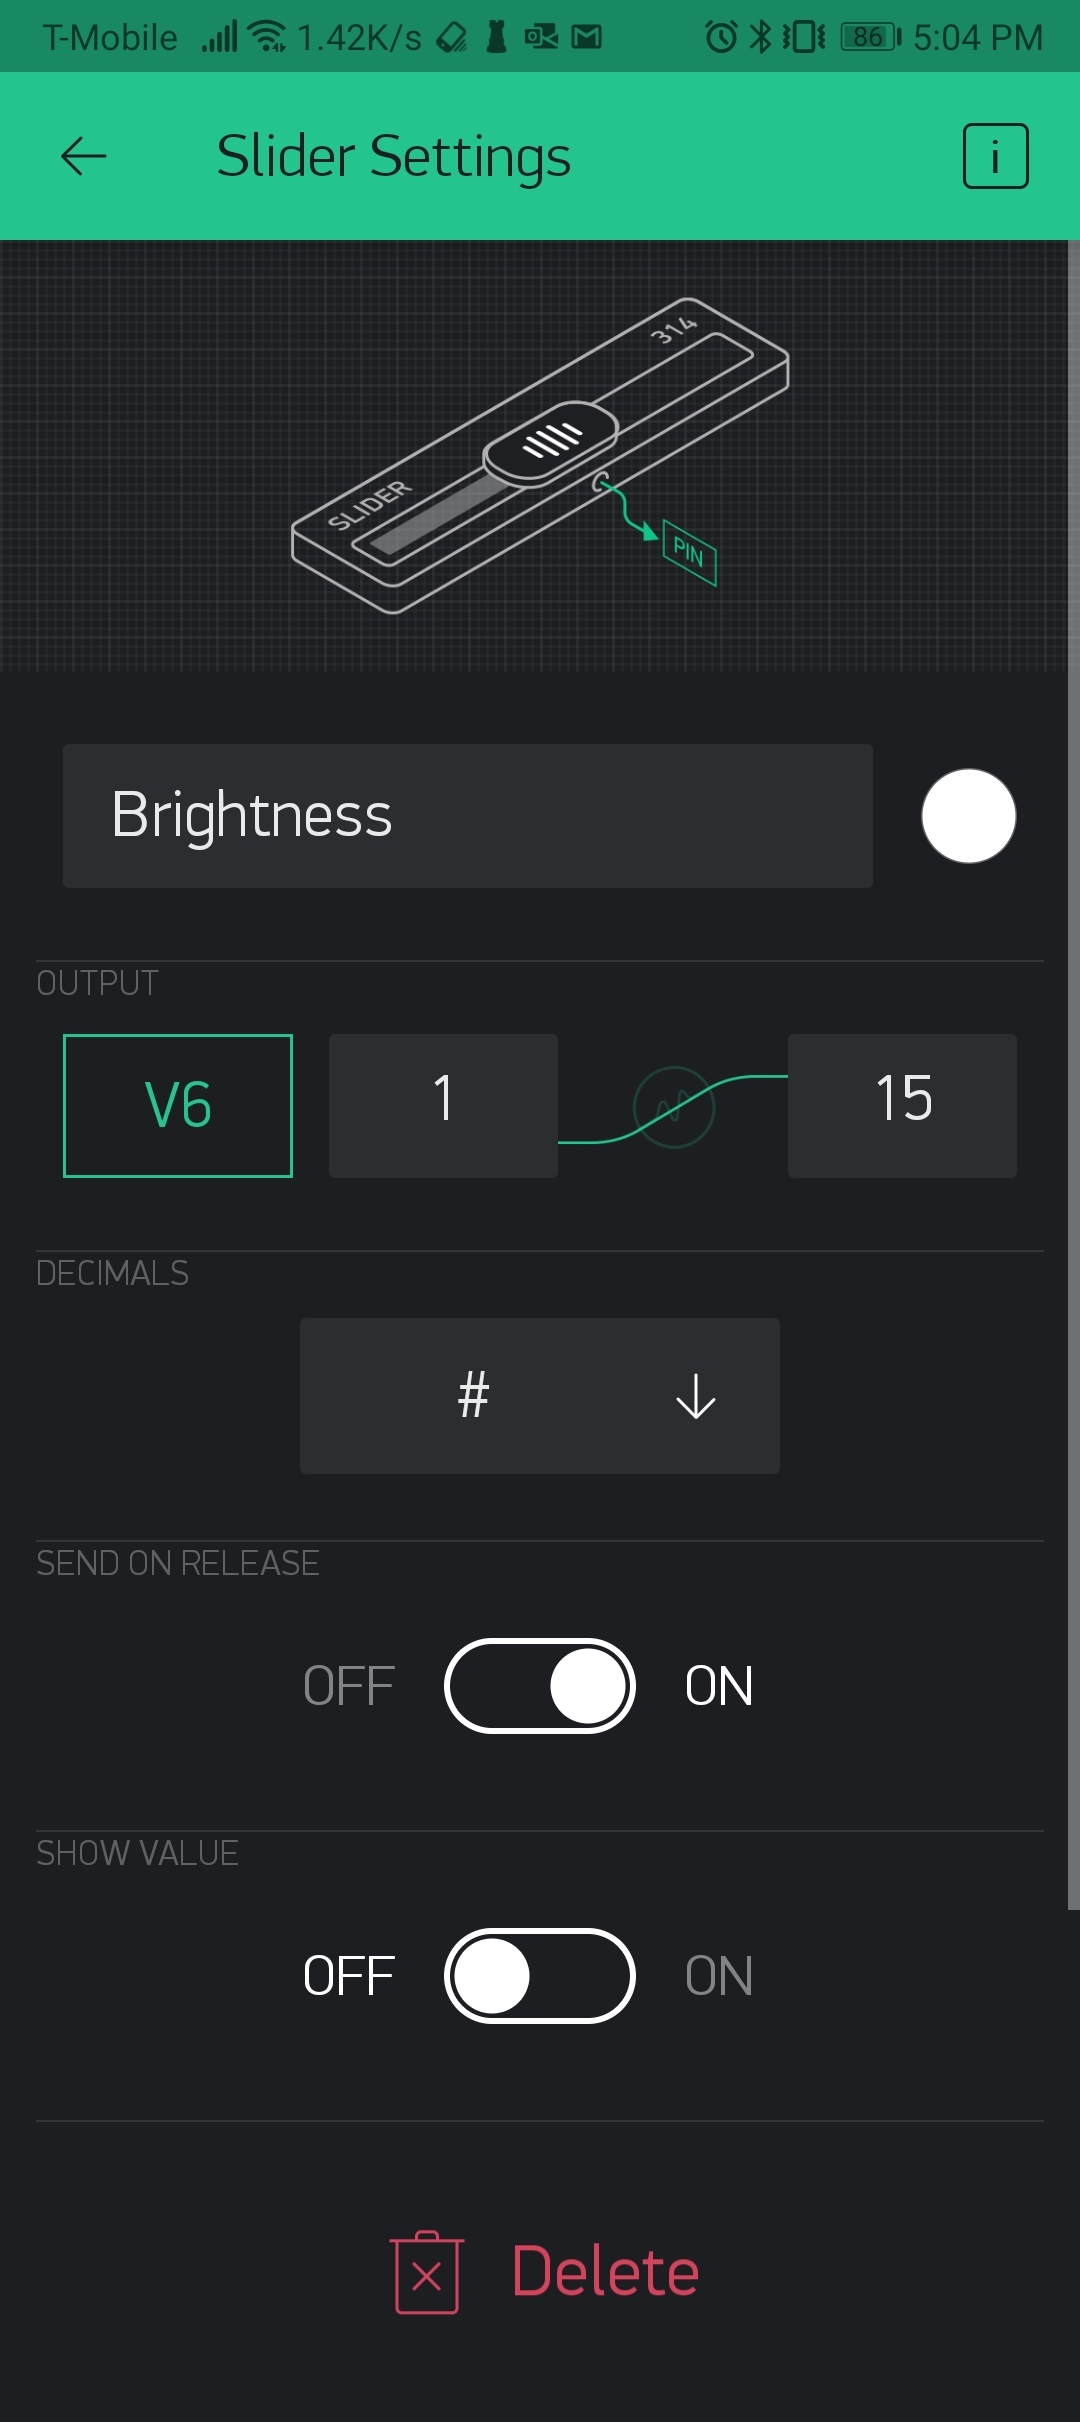Toggle the Send On Release switch

540,1686
